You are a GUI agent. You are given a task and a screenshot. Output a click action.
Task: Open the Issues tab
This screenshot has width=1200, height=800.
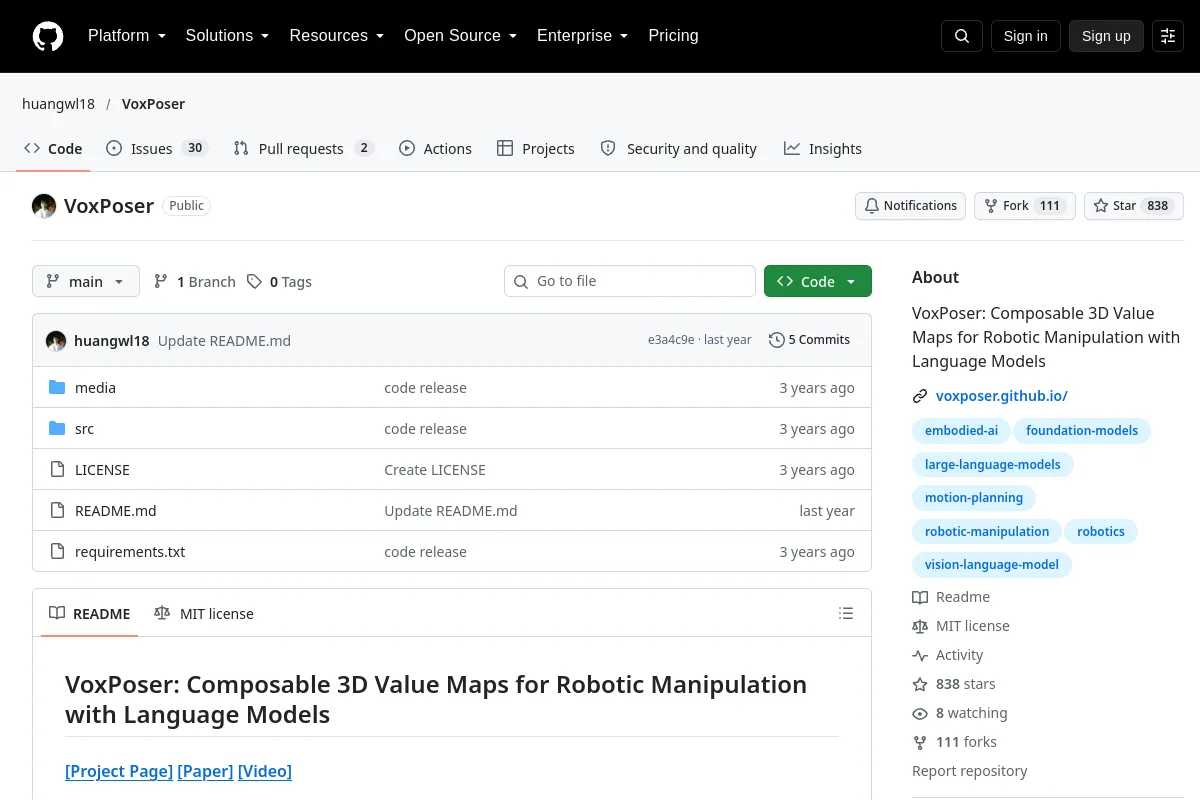(156, 149)
